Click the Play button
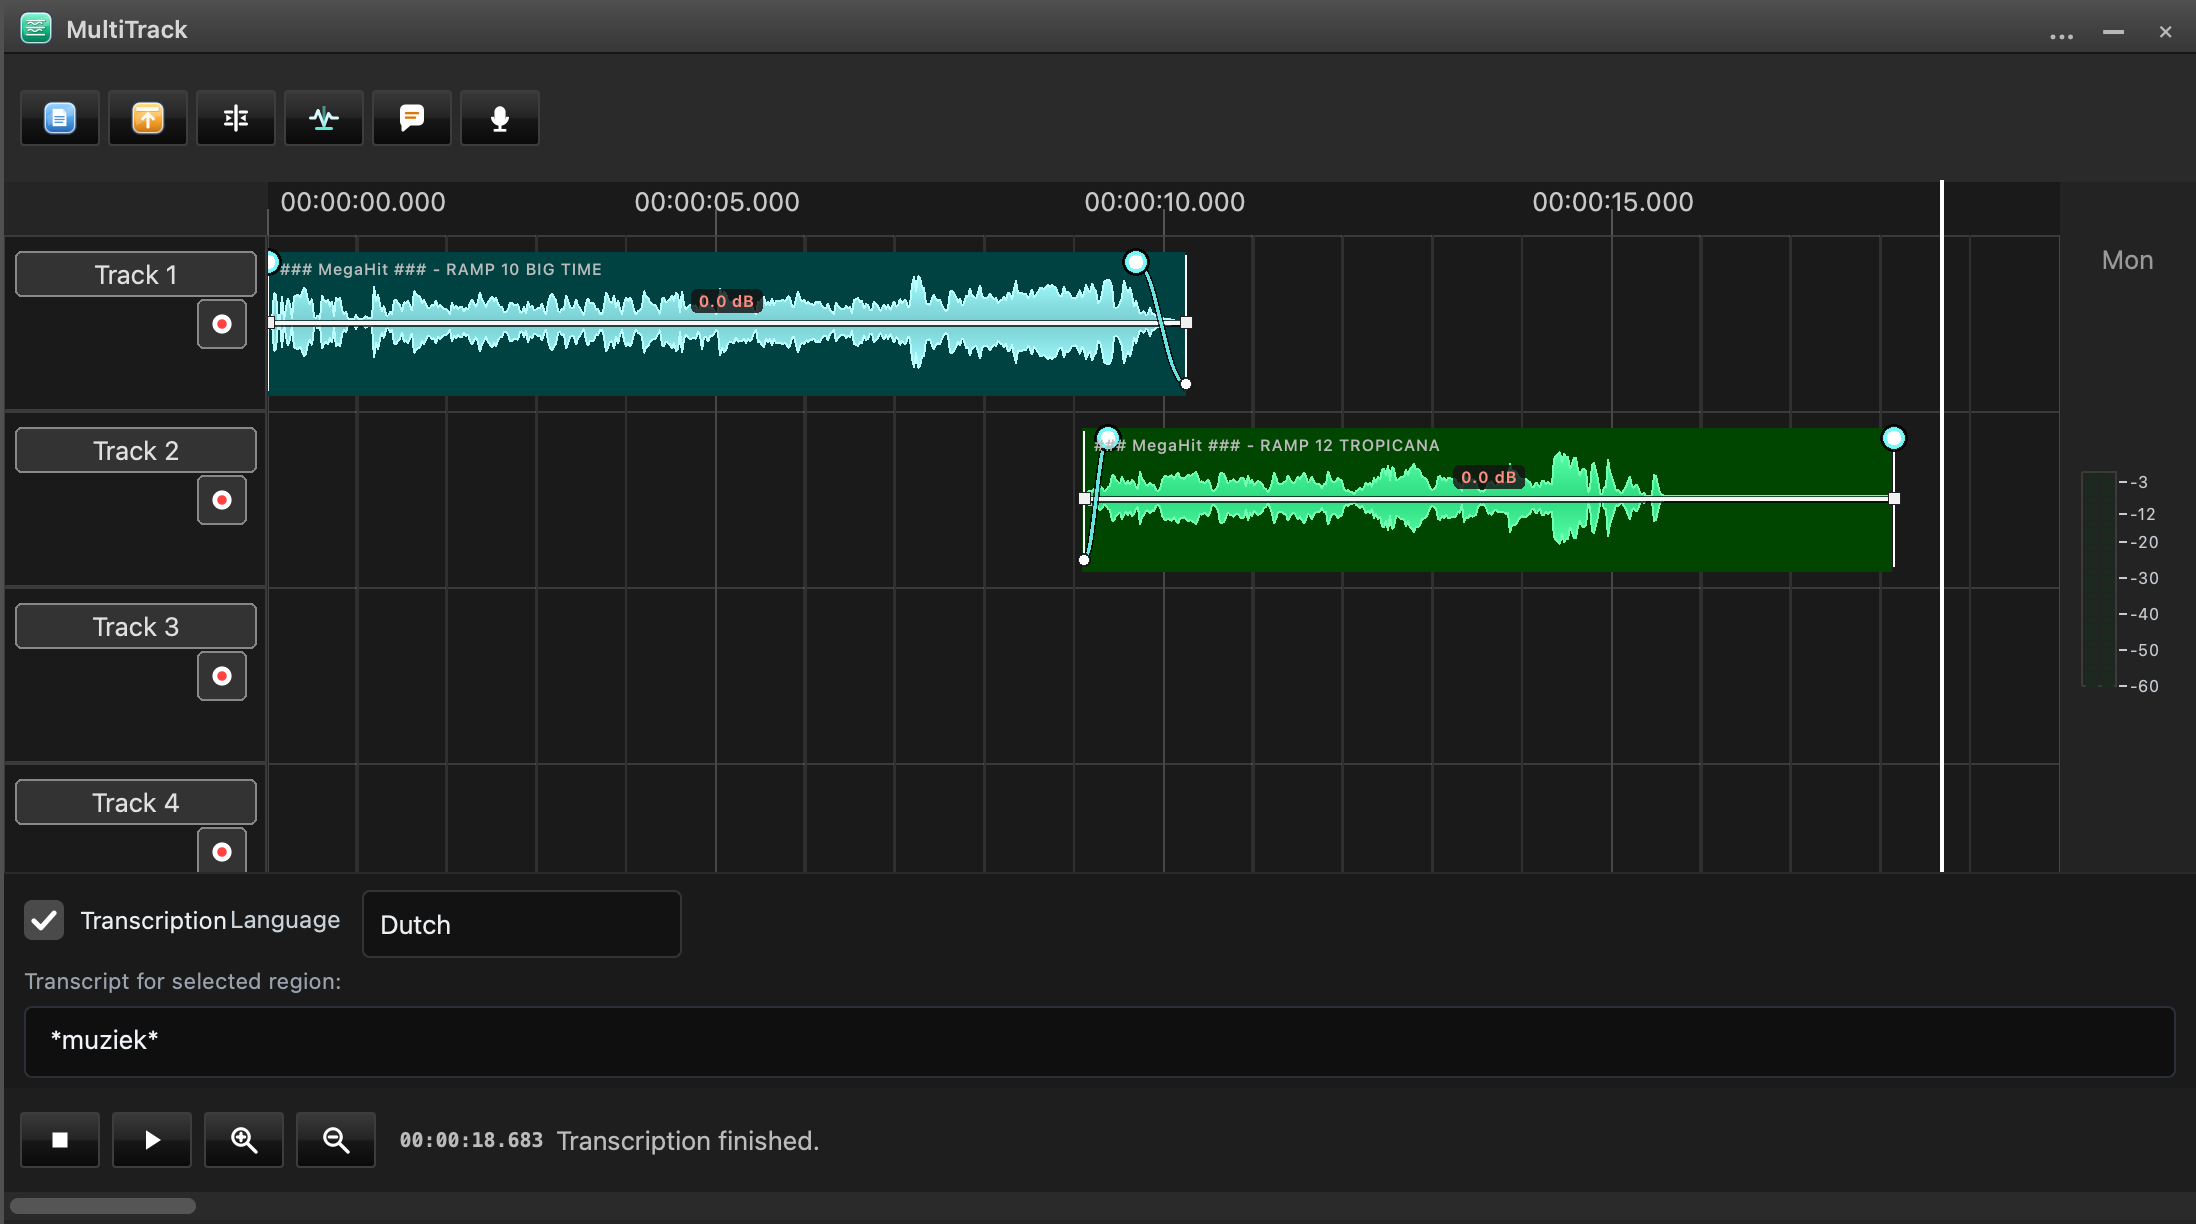Viewport: 2196px width, 1224px height. (x=152, y=1140)
